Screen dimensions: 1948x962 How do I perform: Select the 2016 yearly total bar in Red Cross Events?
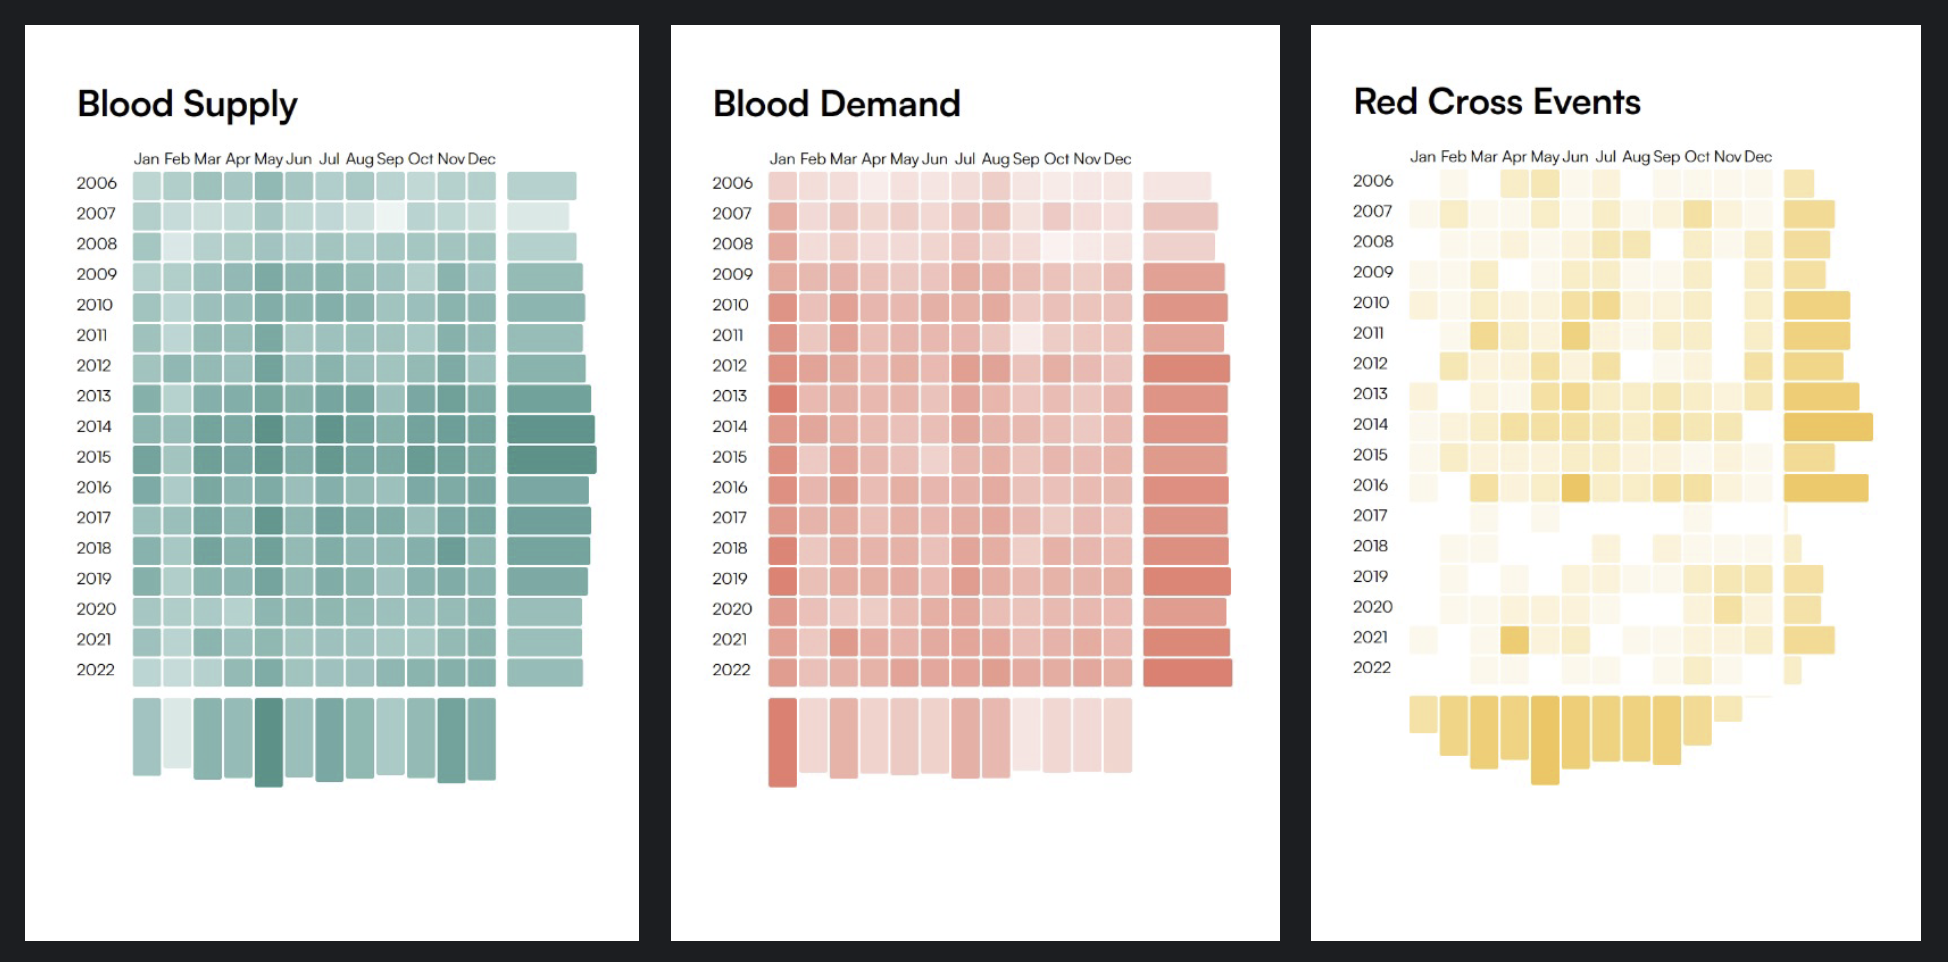point(1825,488)
